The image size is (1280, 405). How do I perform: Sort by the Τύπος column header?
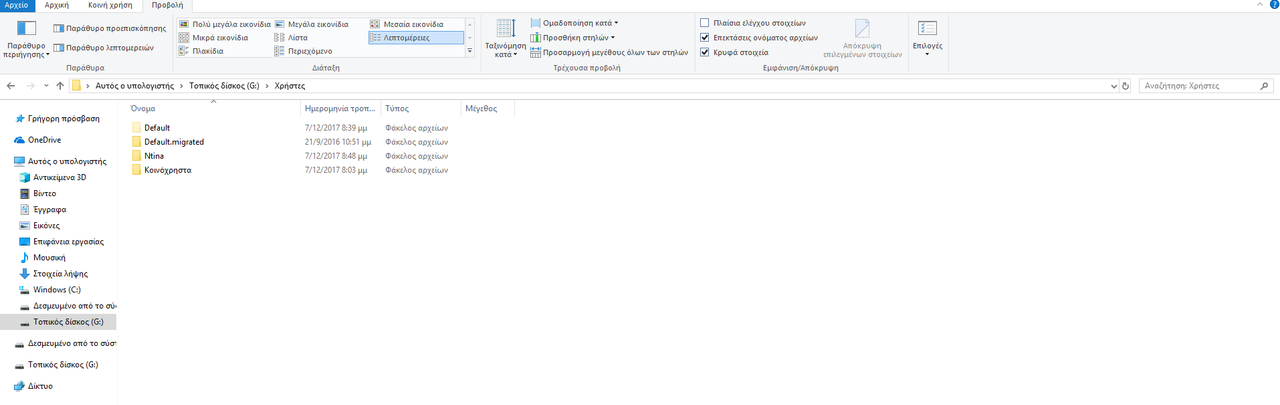[420, 107]
